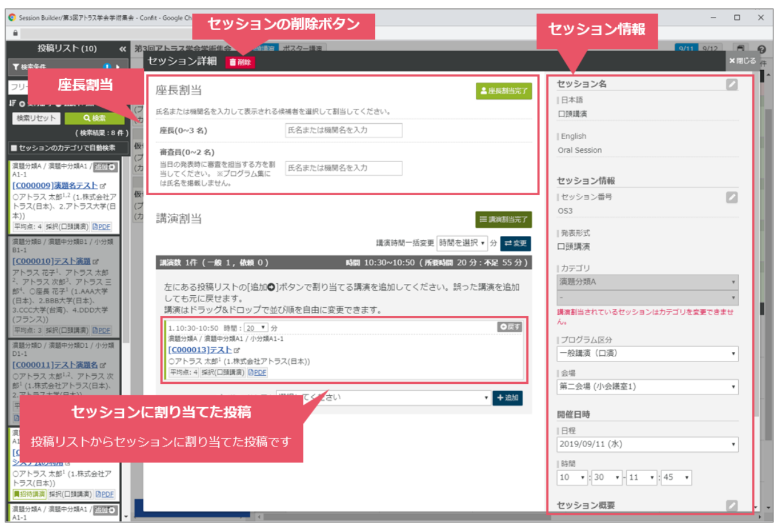Edit セッション概要 with the pencil icon
The image size is (783, 529).
click(732, 506)
